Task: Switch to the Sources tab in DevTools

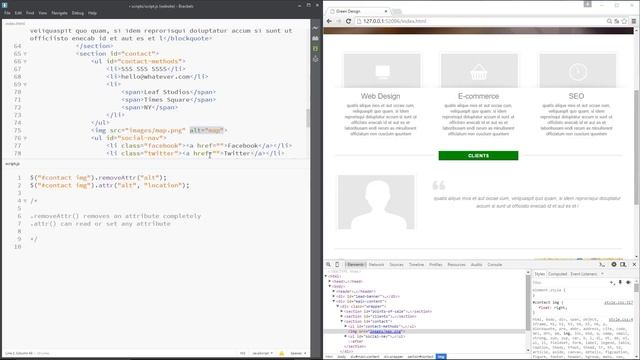Action: pos(396,265)
